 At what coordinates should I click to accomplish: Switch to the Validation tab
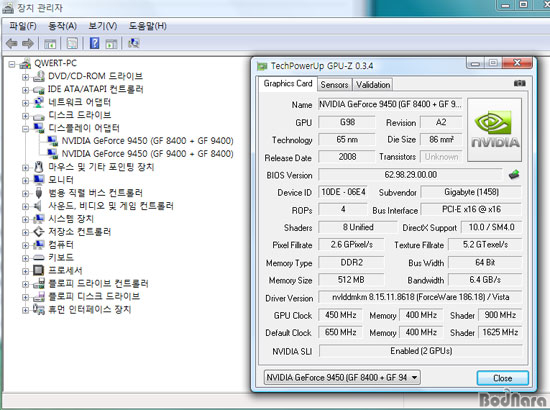click(373, 85)
